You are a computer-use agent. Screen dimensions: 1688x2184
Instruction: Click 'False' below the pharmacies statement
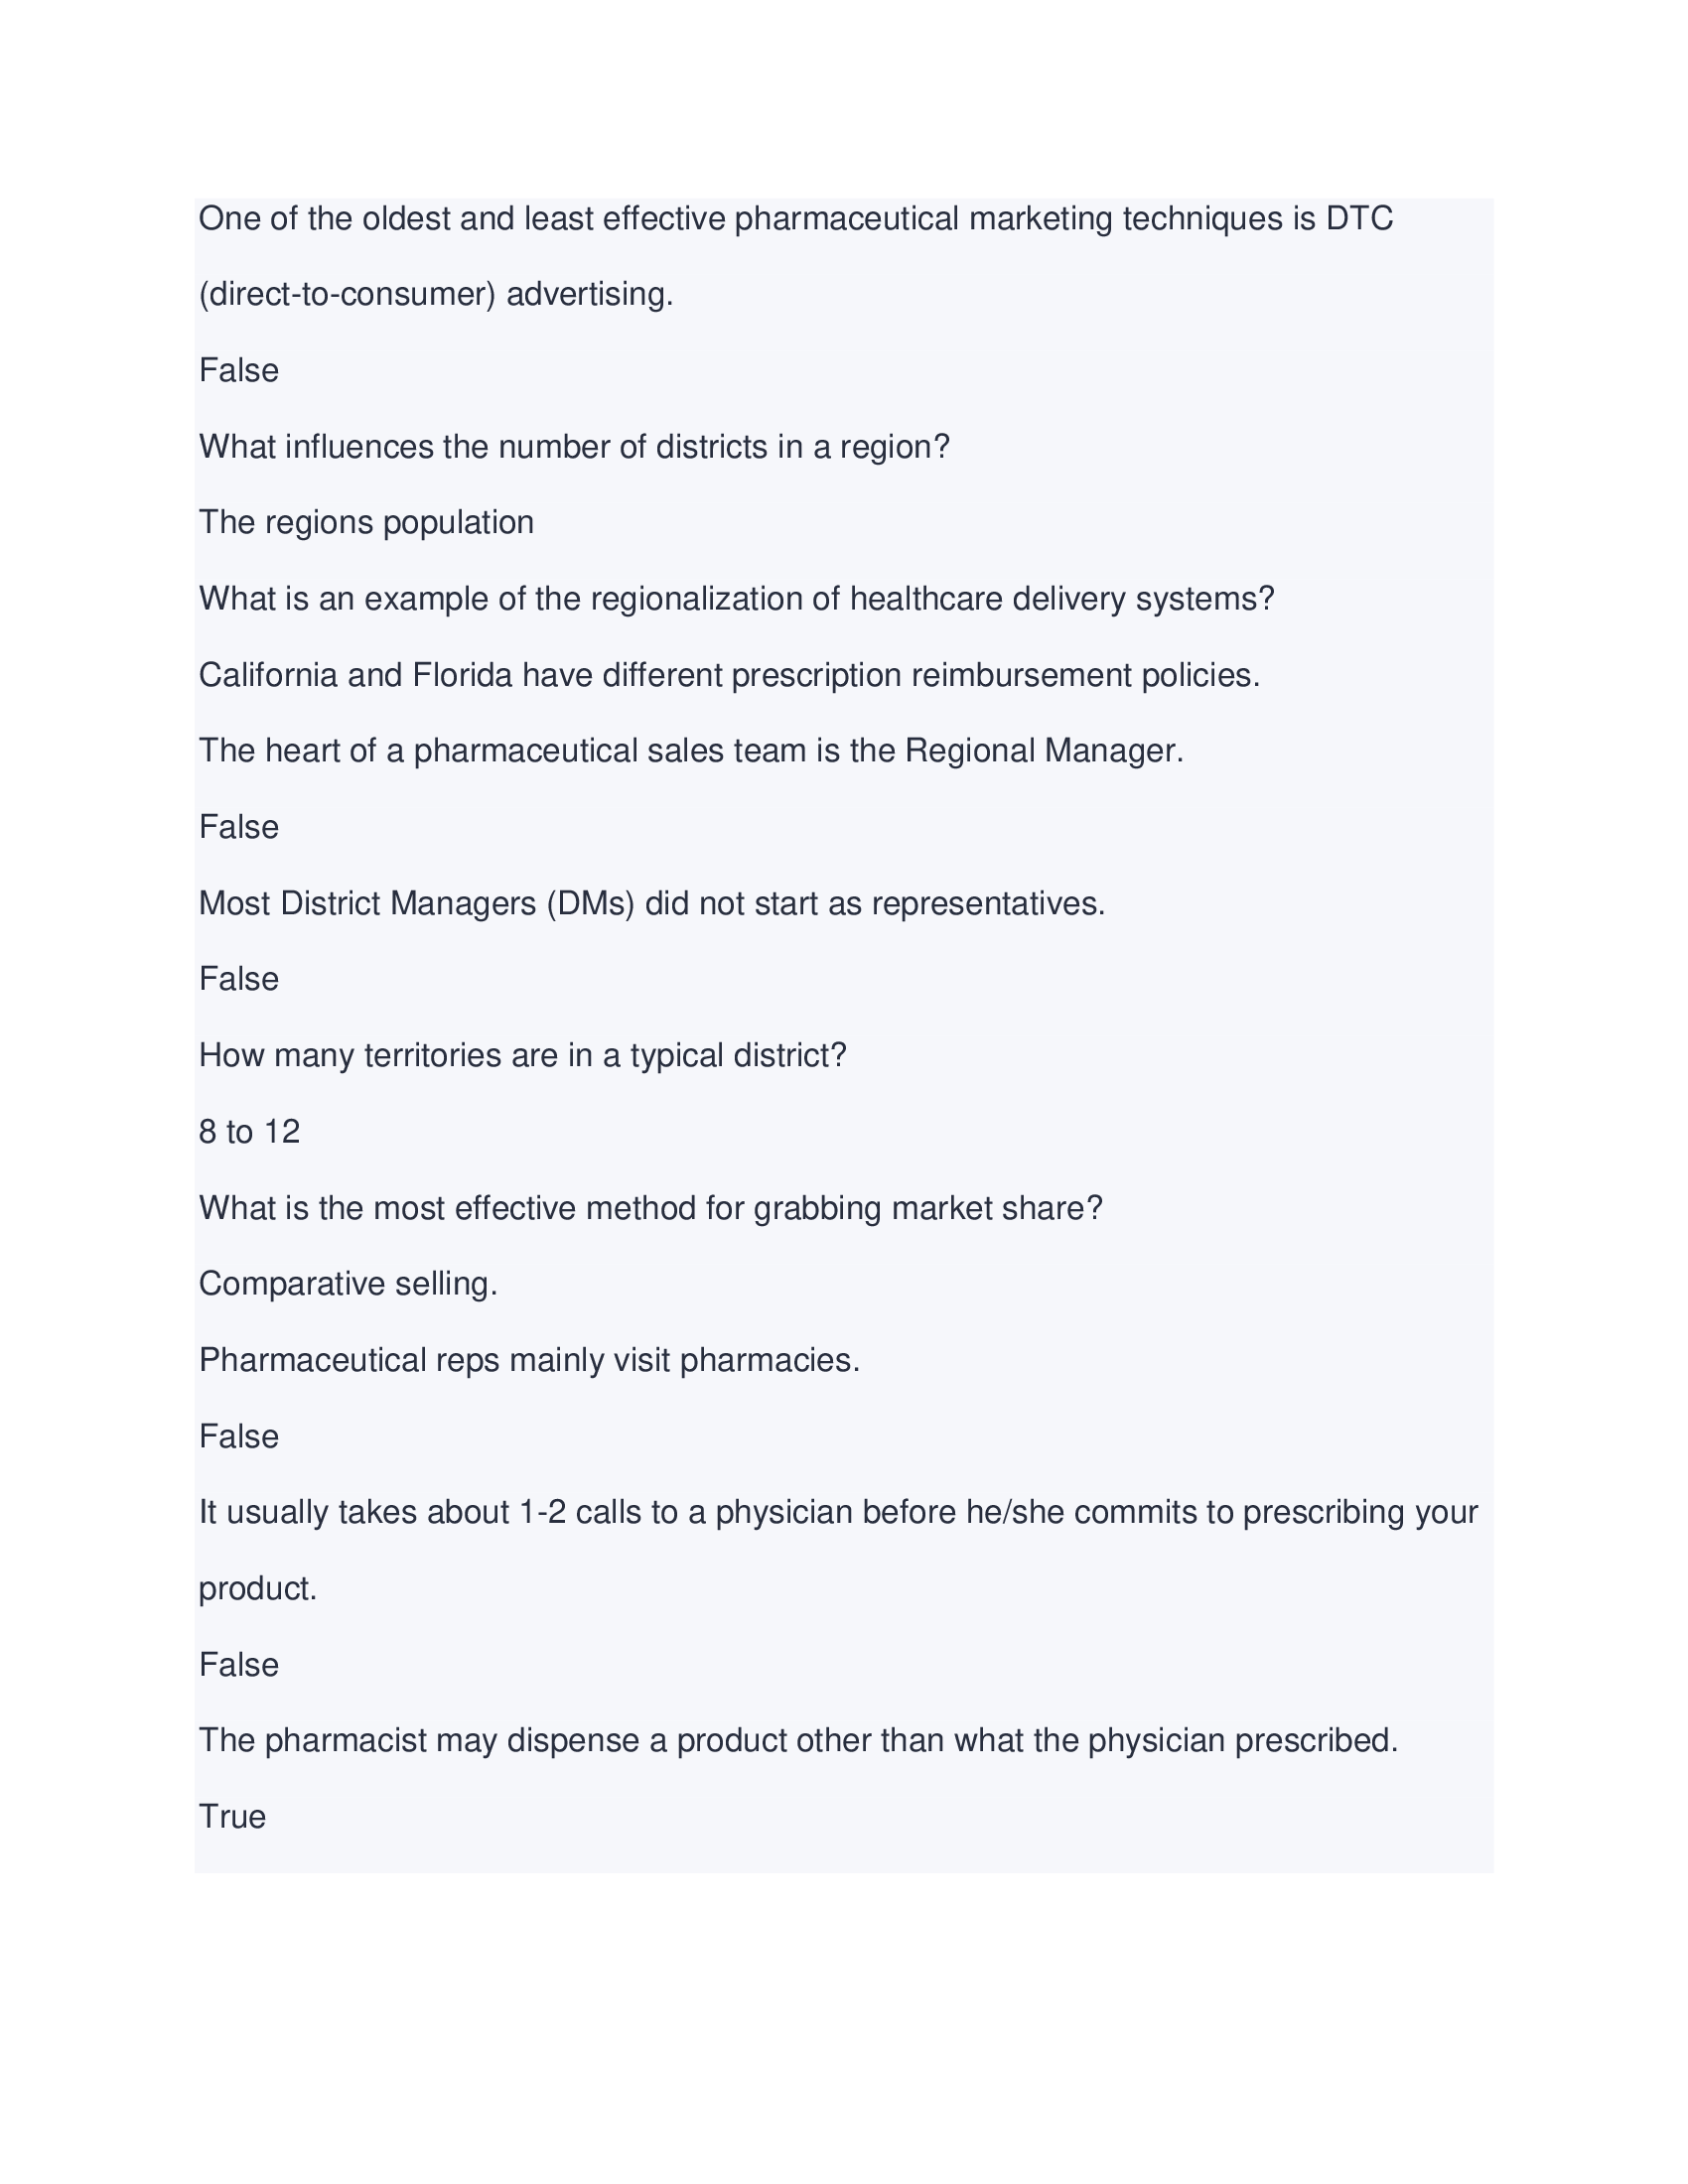click(x=238, y=1437)
